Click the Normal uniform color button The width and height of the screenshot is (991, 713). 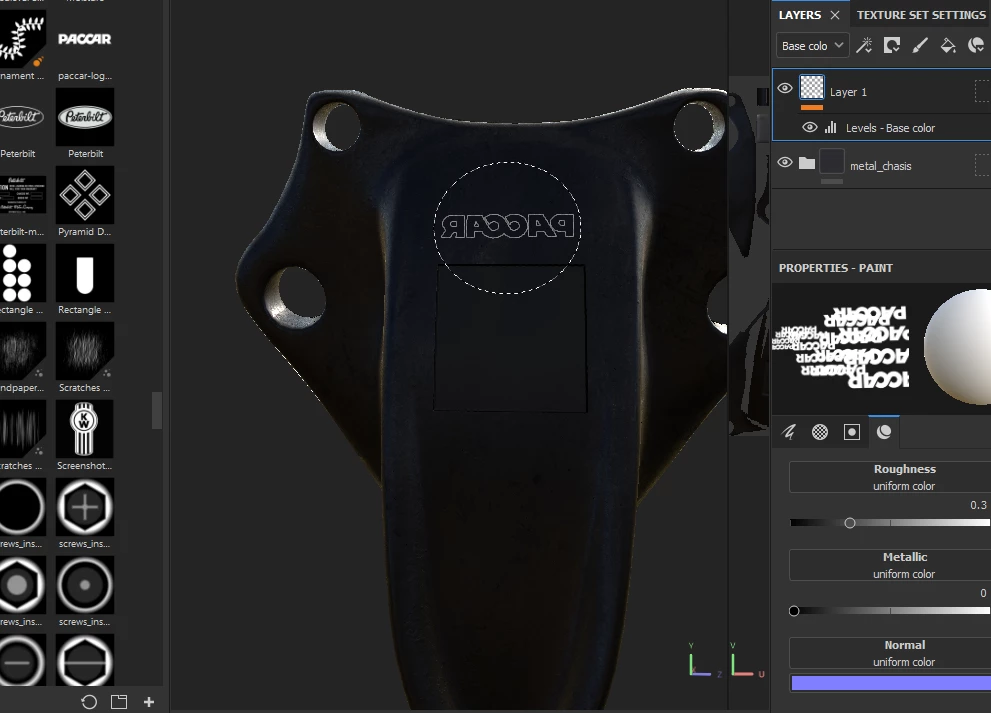click(890, 653)
